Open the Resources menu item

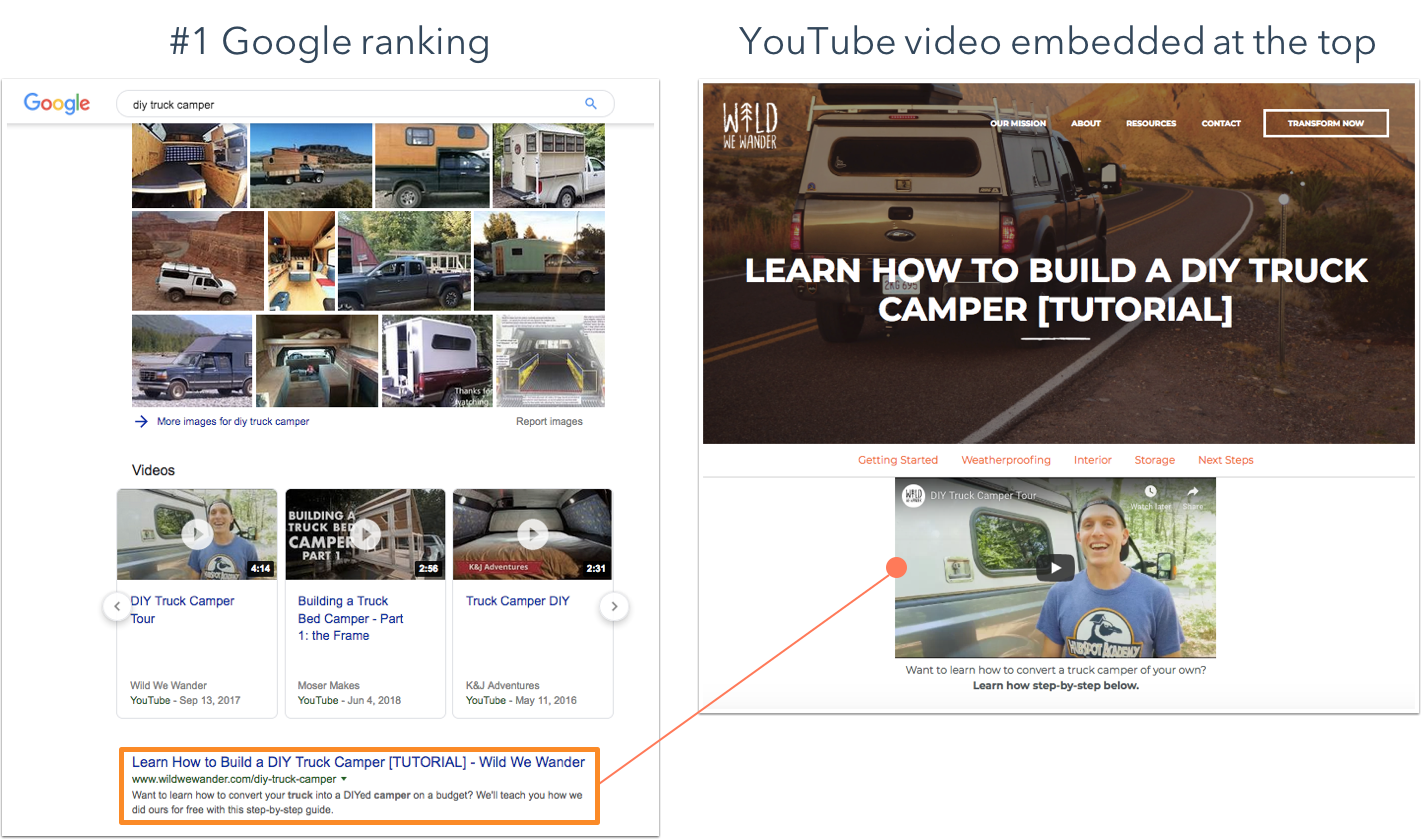(1150, 124)
